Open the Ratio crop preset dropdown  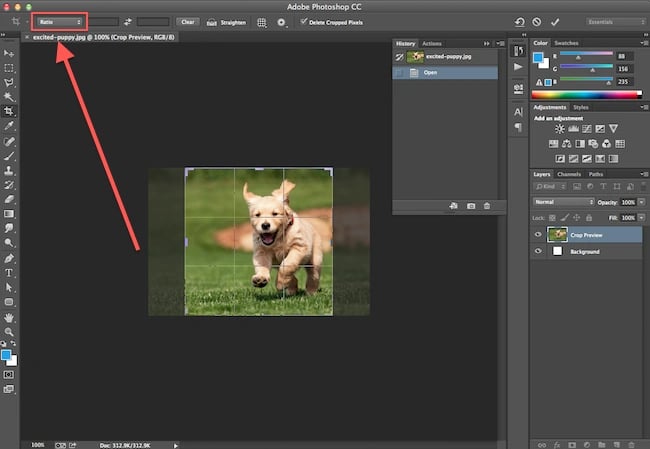pyautogui.click(x=59, y=21)
